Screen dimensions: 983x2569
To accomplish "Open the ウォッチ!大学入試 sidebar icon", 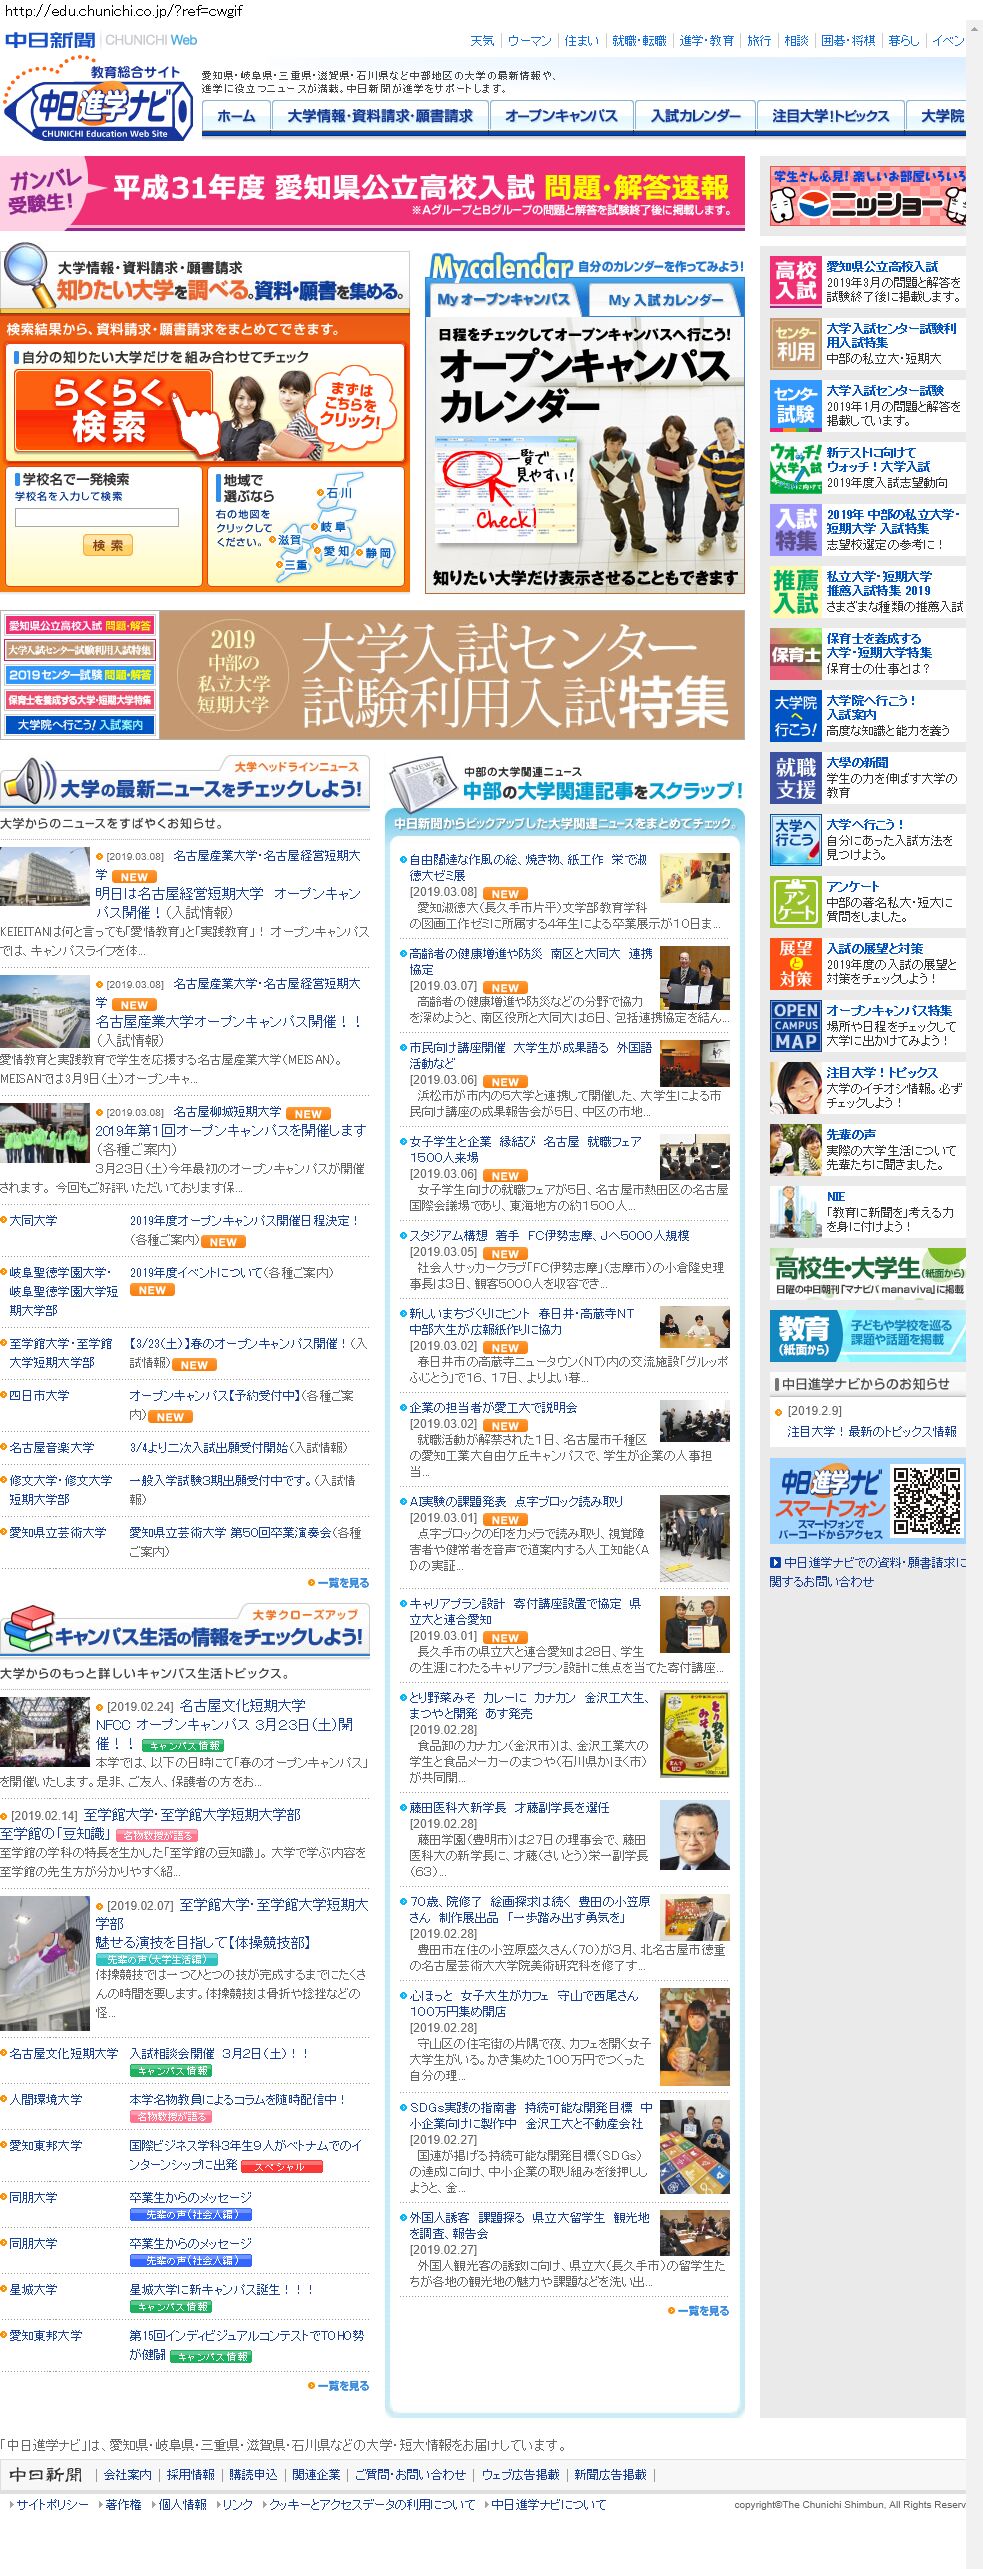I will click(x=795, y=467).
